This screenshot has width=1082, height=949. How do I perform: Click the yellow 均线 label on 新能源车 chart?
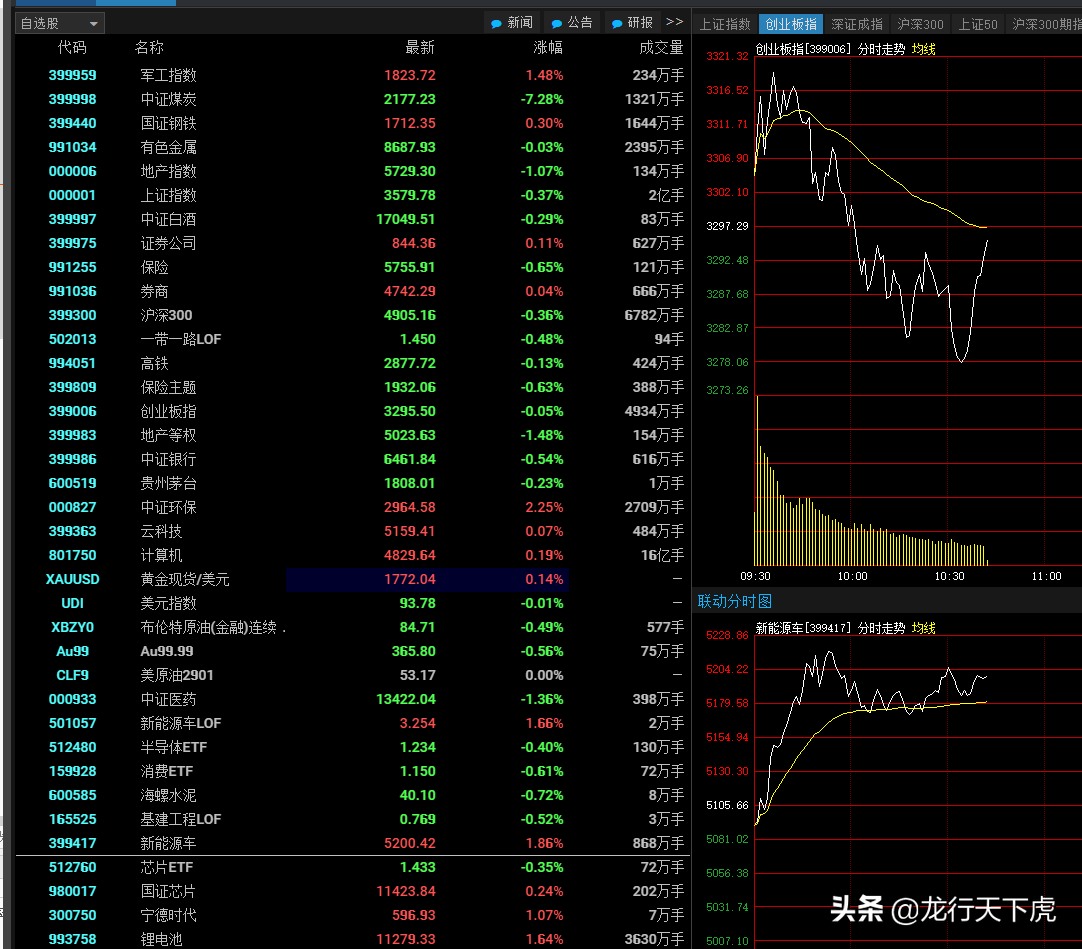click(923, 628)
